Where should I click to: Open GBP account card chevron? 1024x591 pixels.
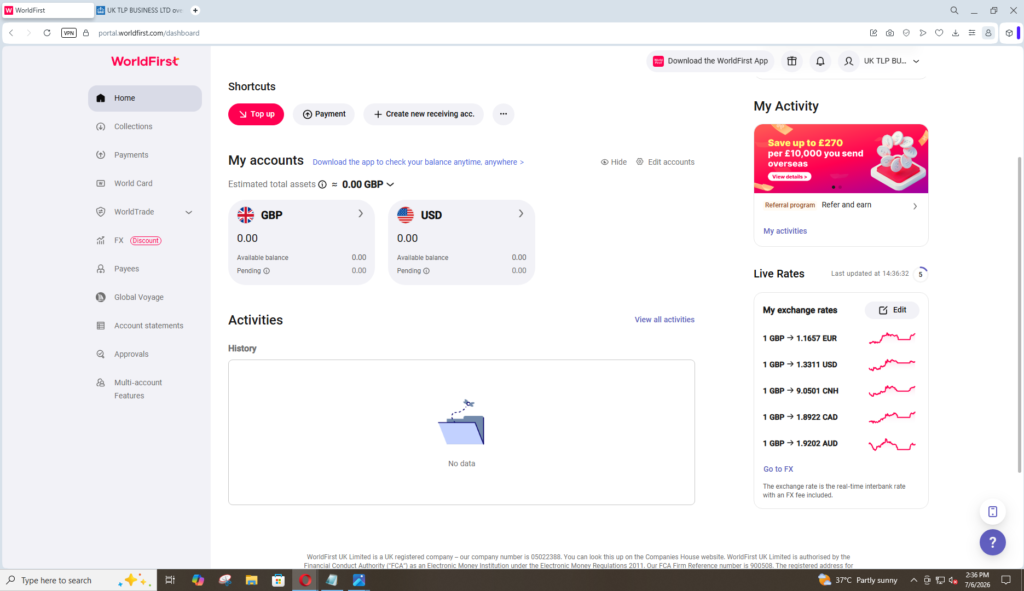pos(360,214)
